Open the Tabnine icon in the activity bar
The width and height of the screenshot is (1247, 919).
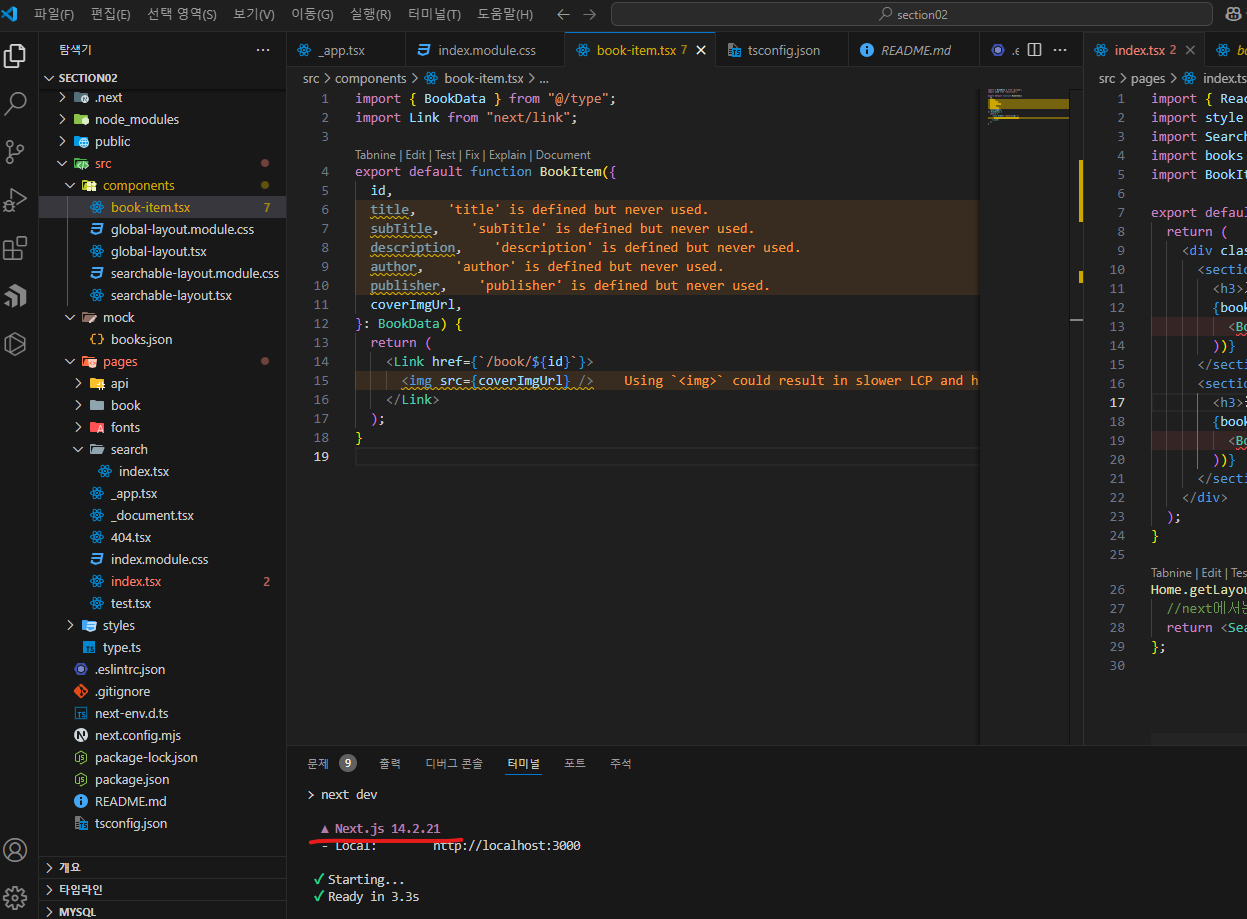(15, 295)
